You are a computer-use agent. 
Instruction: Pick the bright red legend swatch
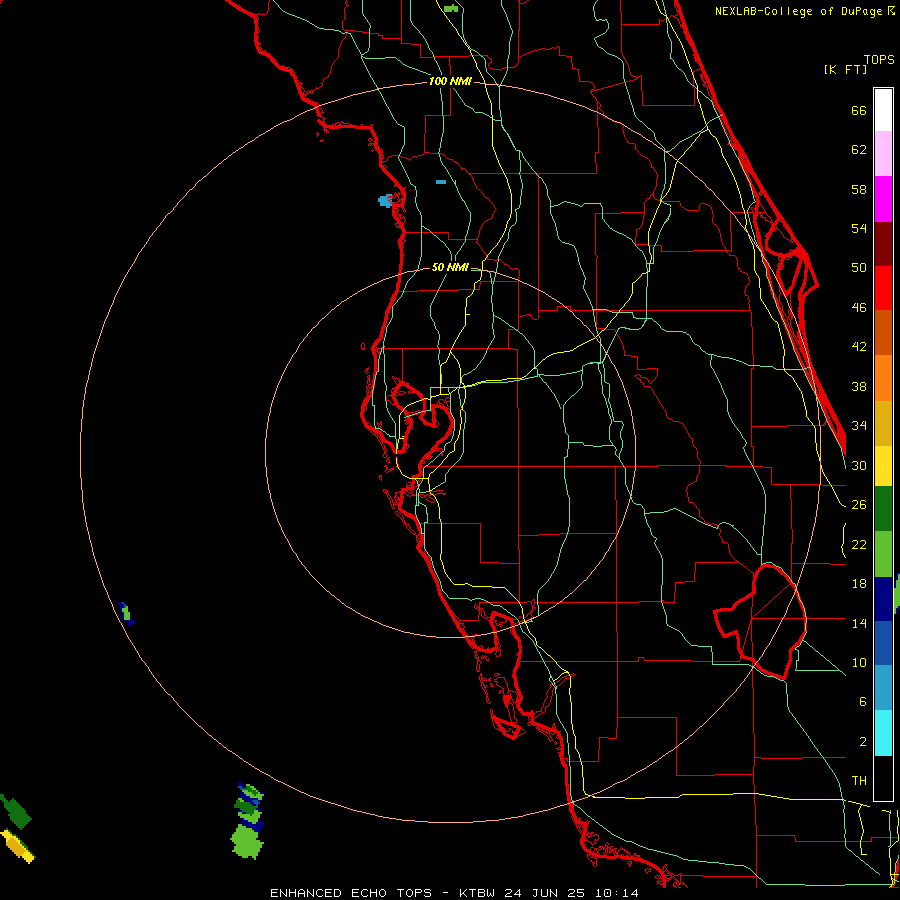pyautogui.click(x=883, y=288)
